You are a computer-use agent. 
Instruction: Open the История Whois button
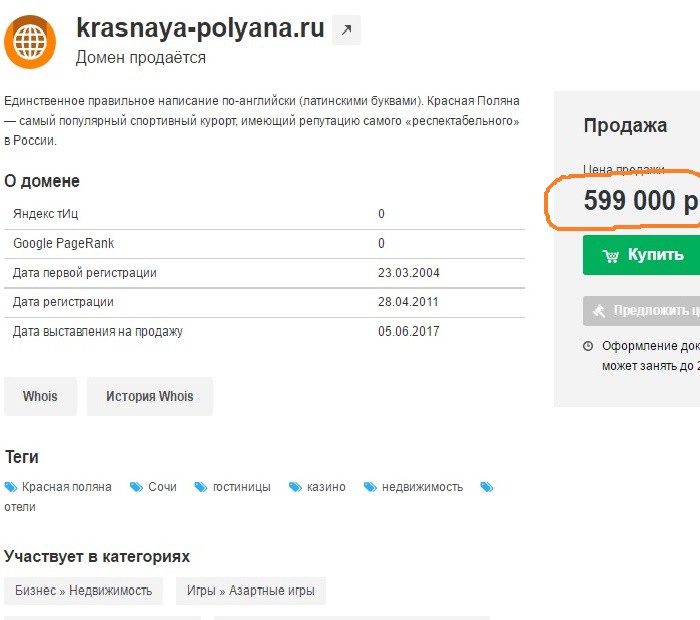coord(150,396)
